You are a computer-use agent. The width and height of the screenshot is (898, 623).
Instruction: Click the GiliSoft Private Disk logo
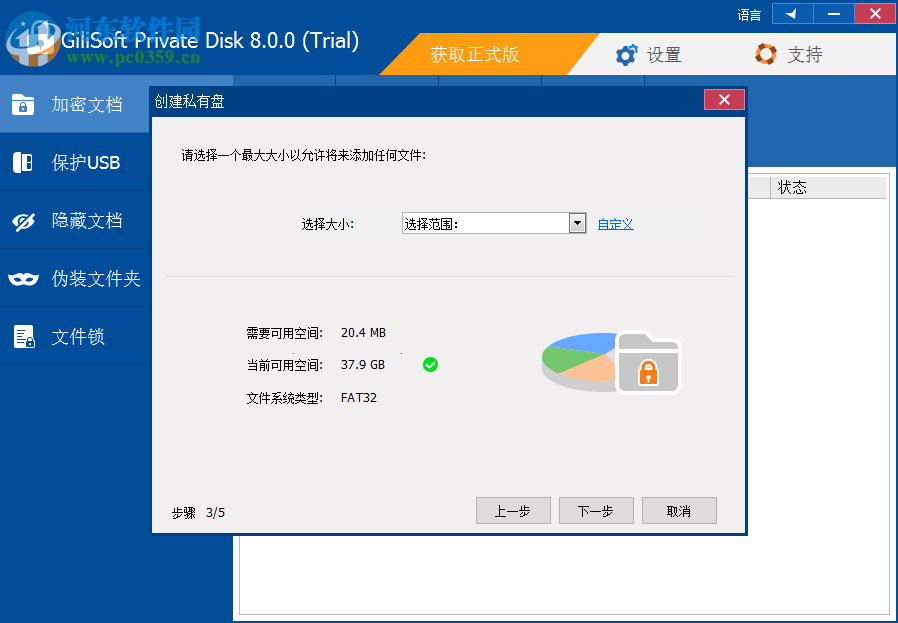(x=35, y=44)
